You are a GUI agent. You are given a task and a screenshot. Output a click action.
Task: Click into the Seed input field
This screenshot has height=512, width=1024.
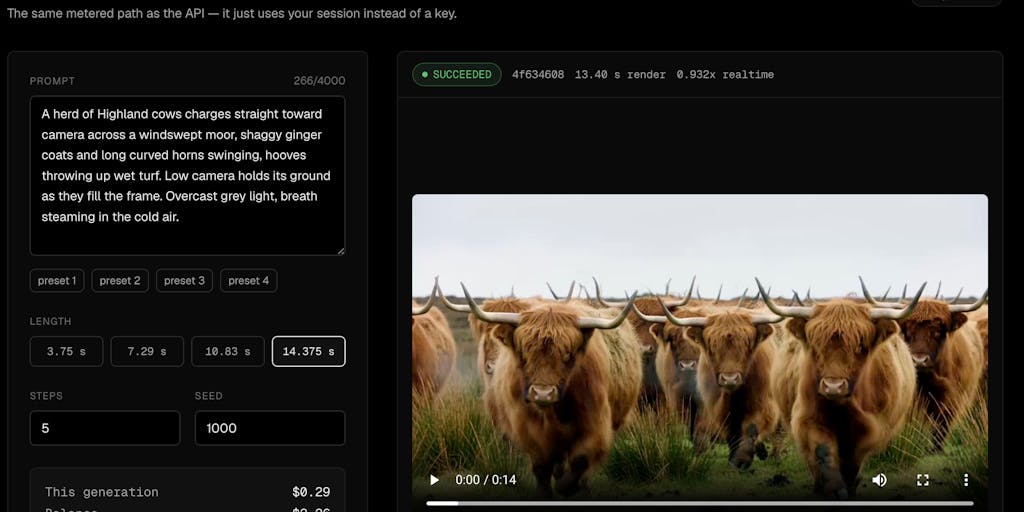[270, 428]
